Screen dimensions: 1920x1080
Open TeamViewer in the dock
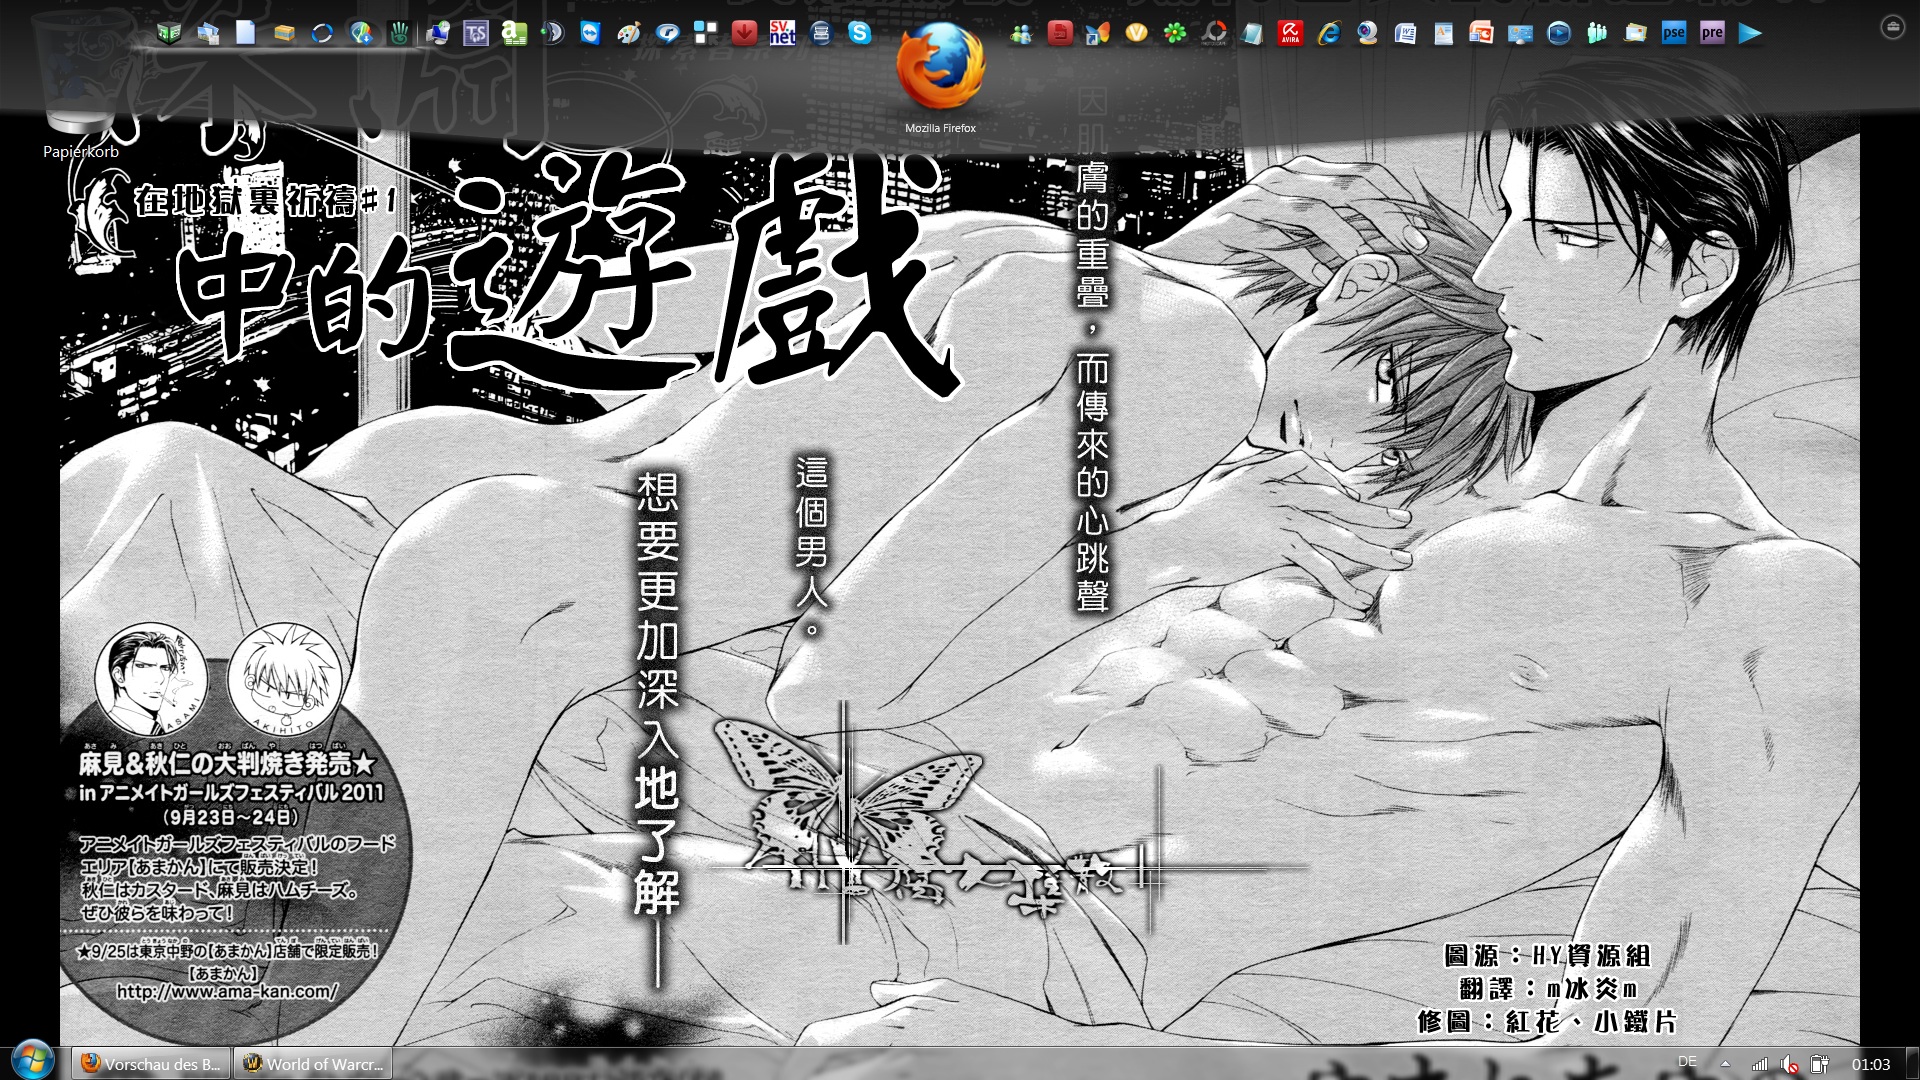point(590,33)
